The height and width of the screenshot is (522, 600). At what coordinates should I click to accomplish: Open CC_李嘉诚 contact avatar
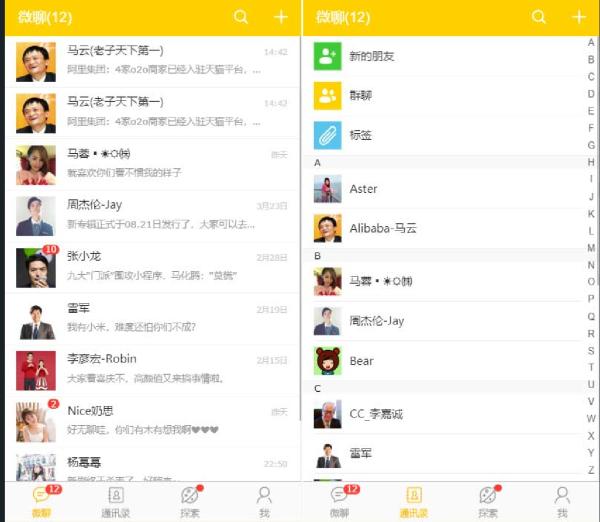click(x=328, y=414)
